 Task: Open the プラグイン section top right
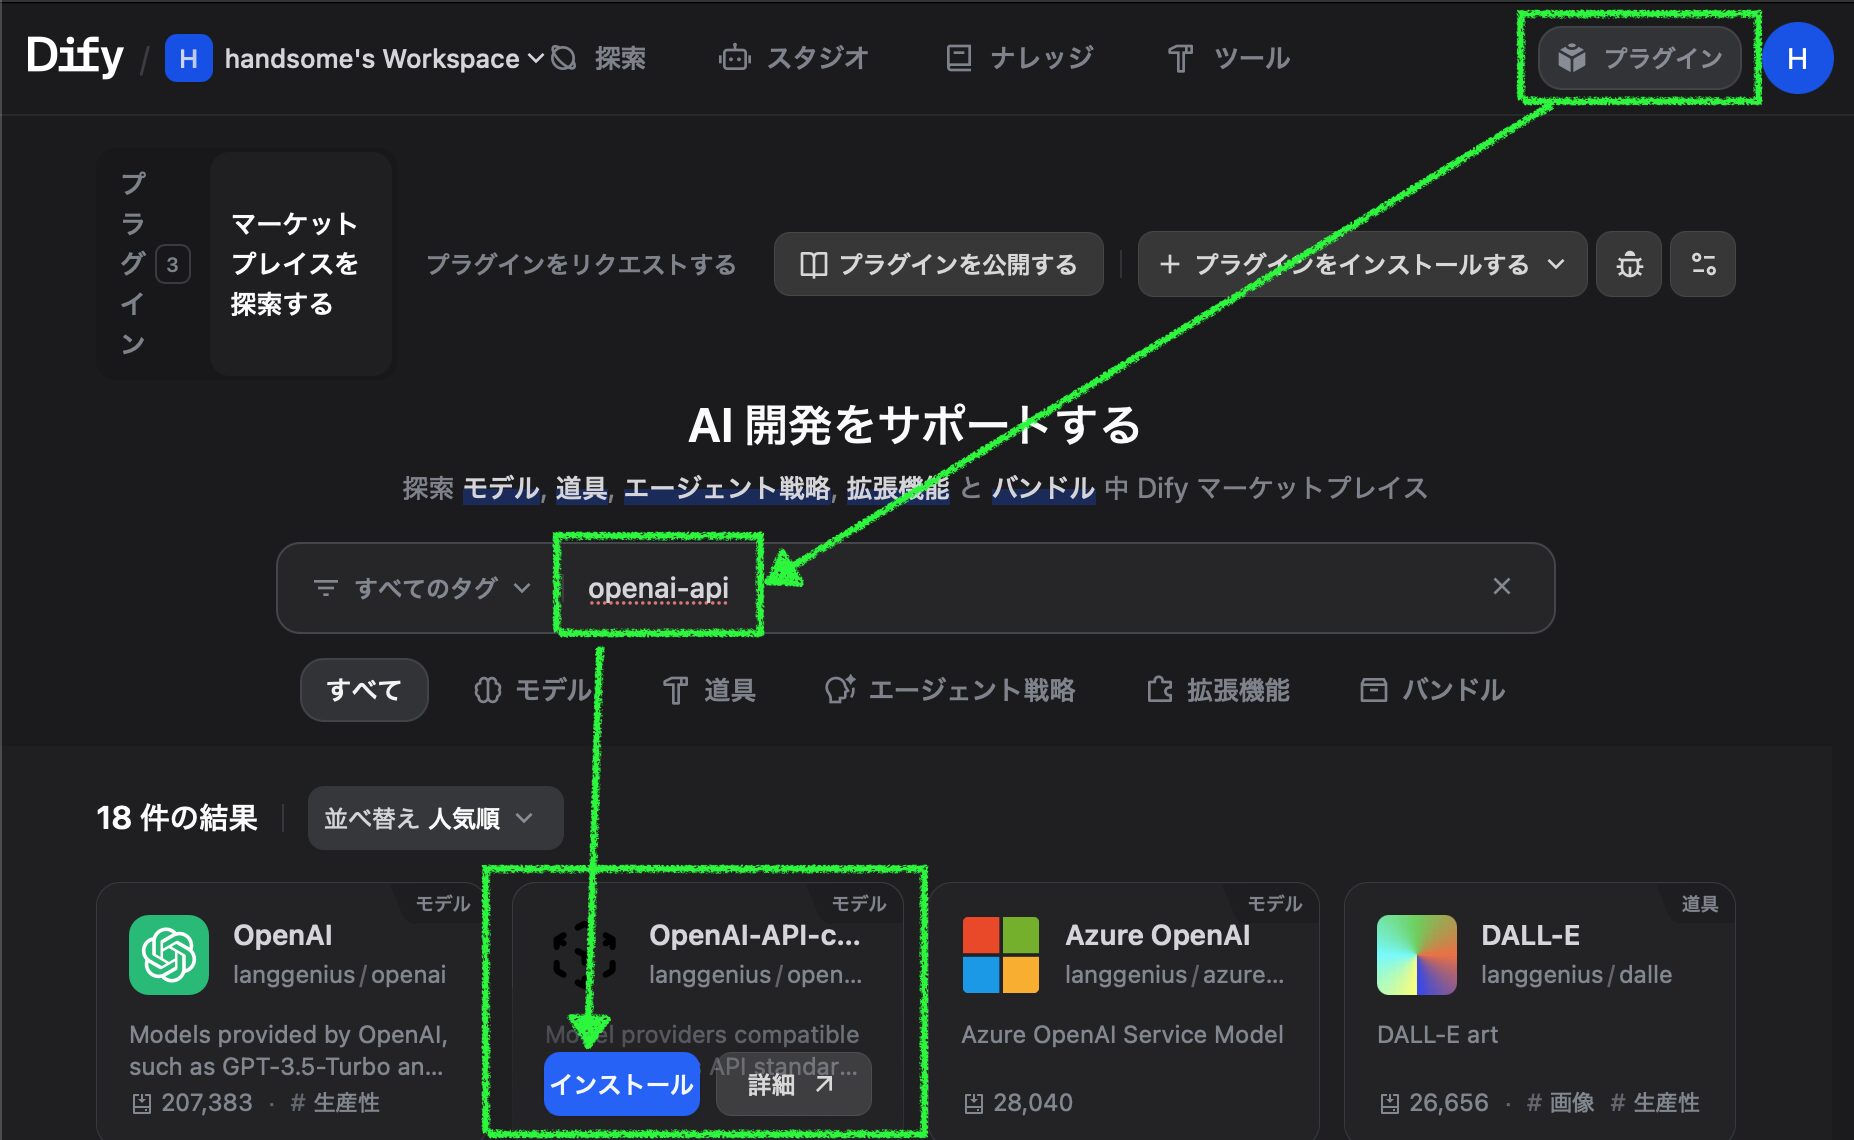1638,58
